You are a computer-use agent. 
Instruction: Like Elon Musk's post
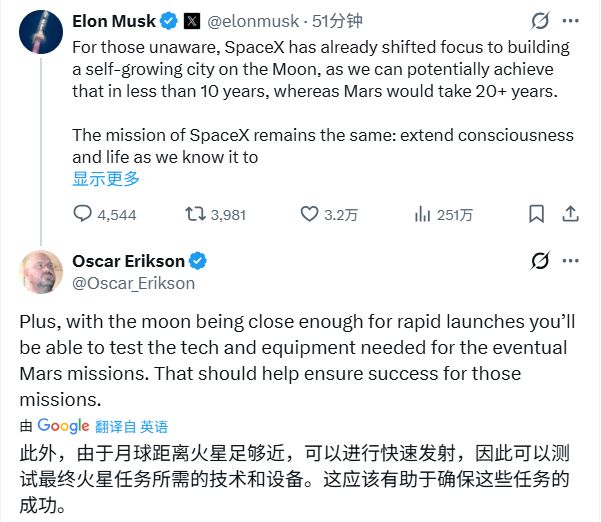pyautogui.click(x=311, y=214)
